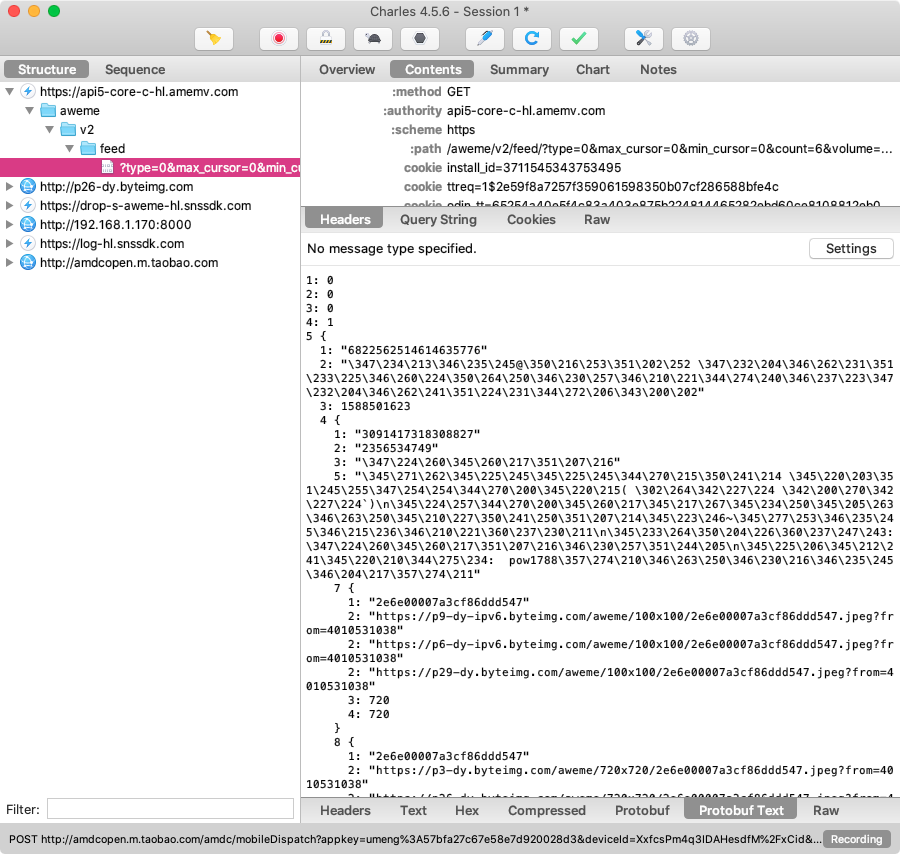Select response Raw tab at bottom
The width and height of the screenshot is (900, 854).
tap(825, 810)
